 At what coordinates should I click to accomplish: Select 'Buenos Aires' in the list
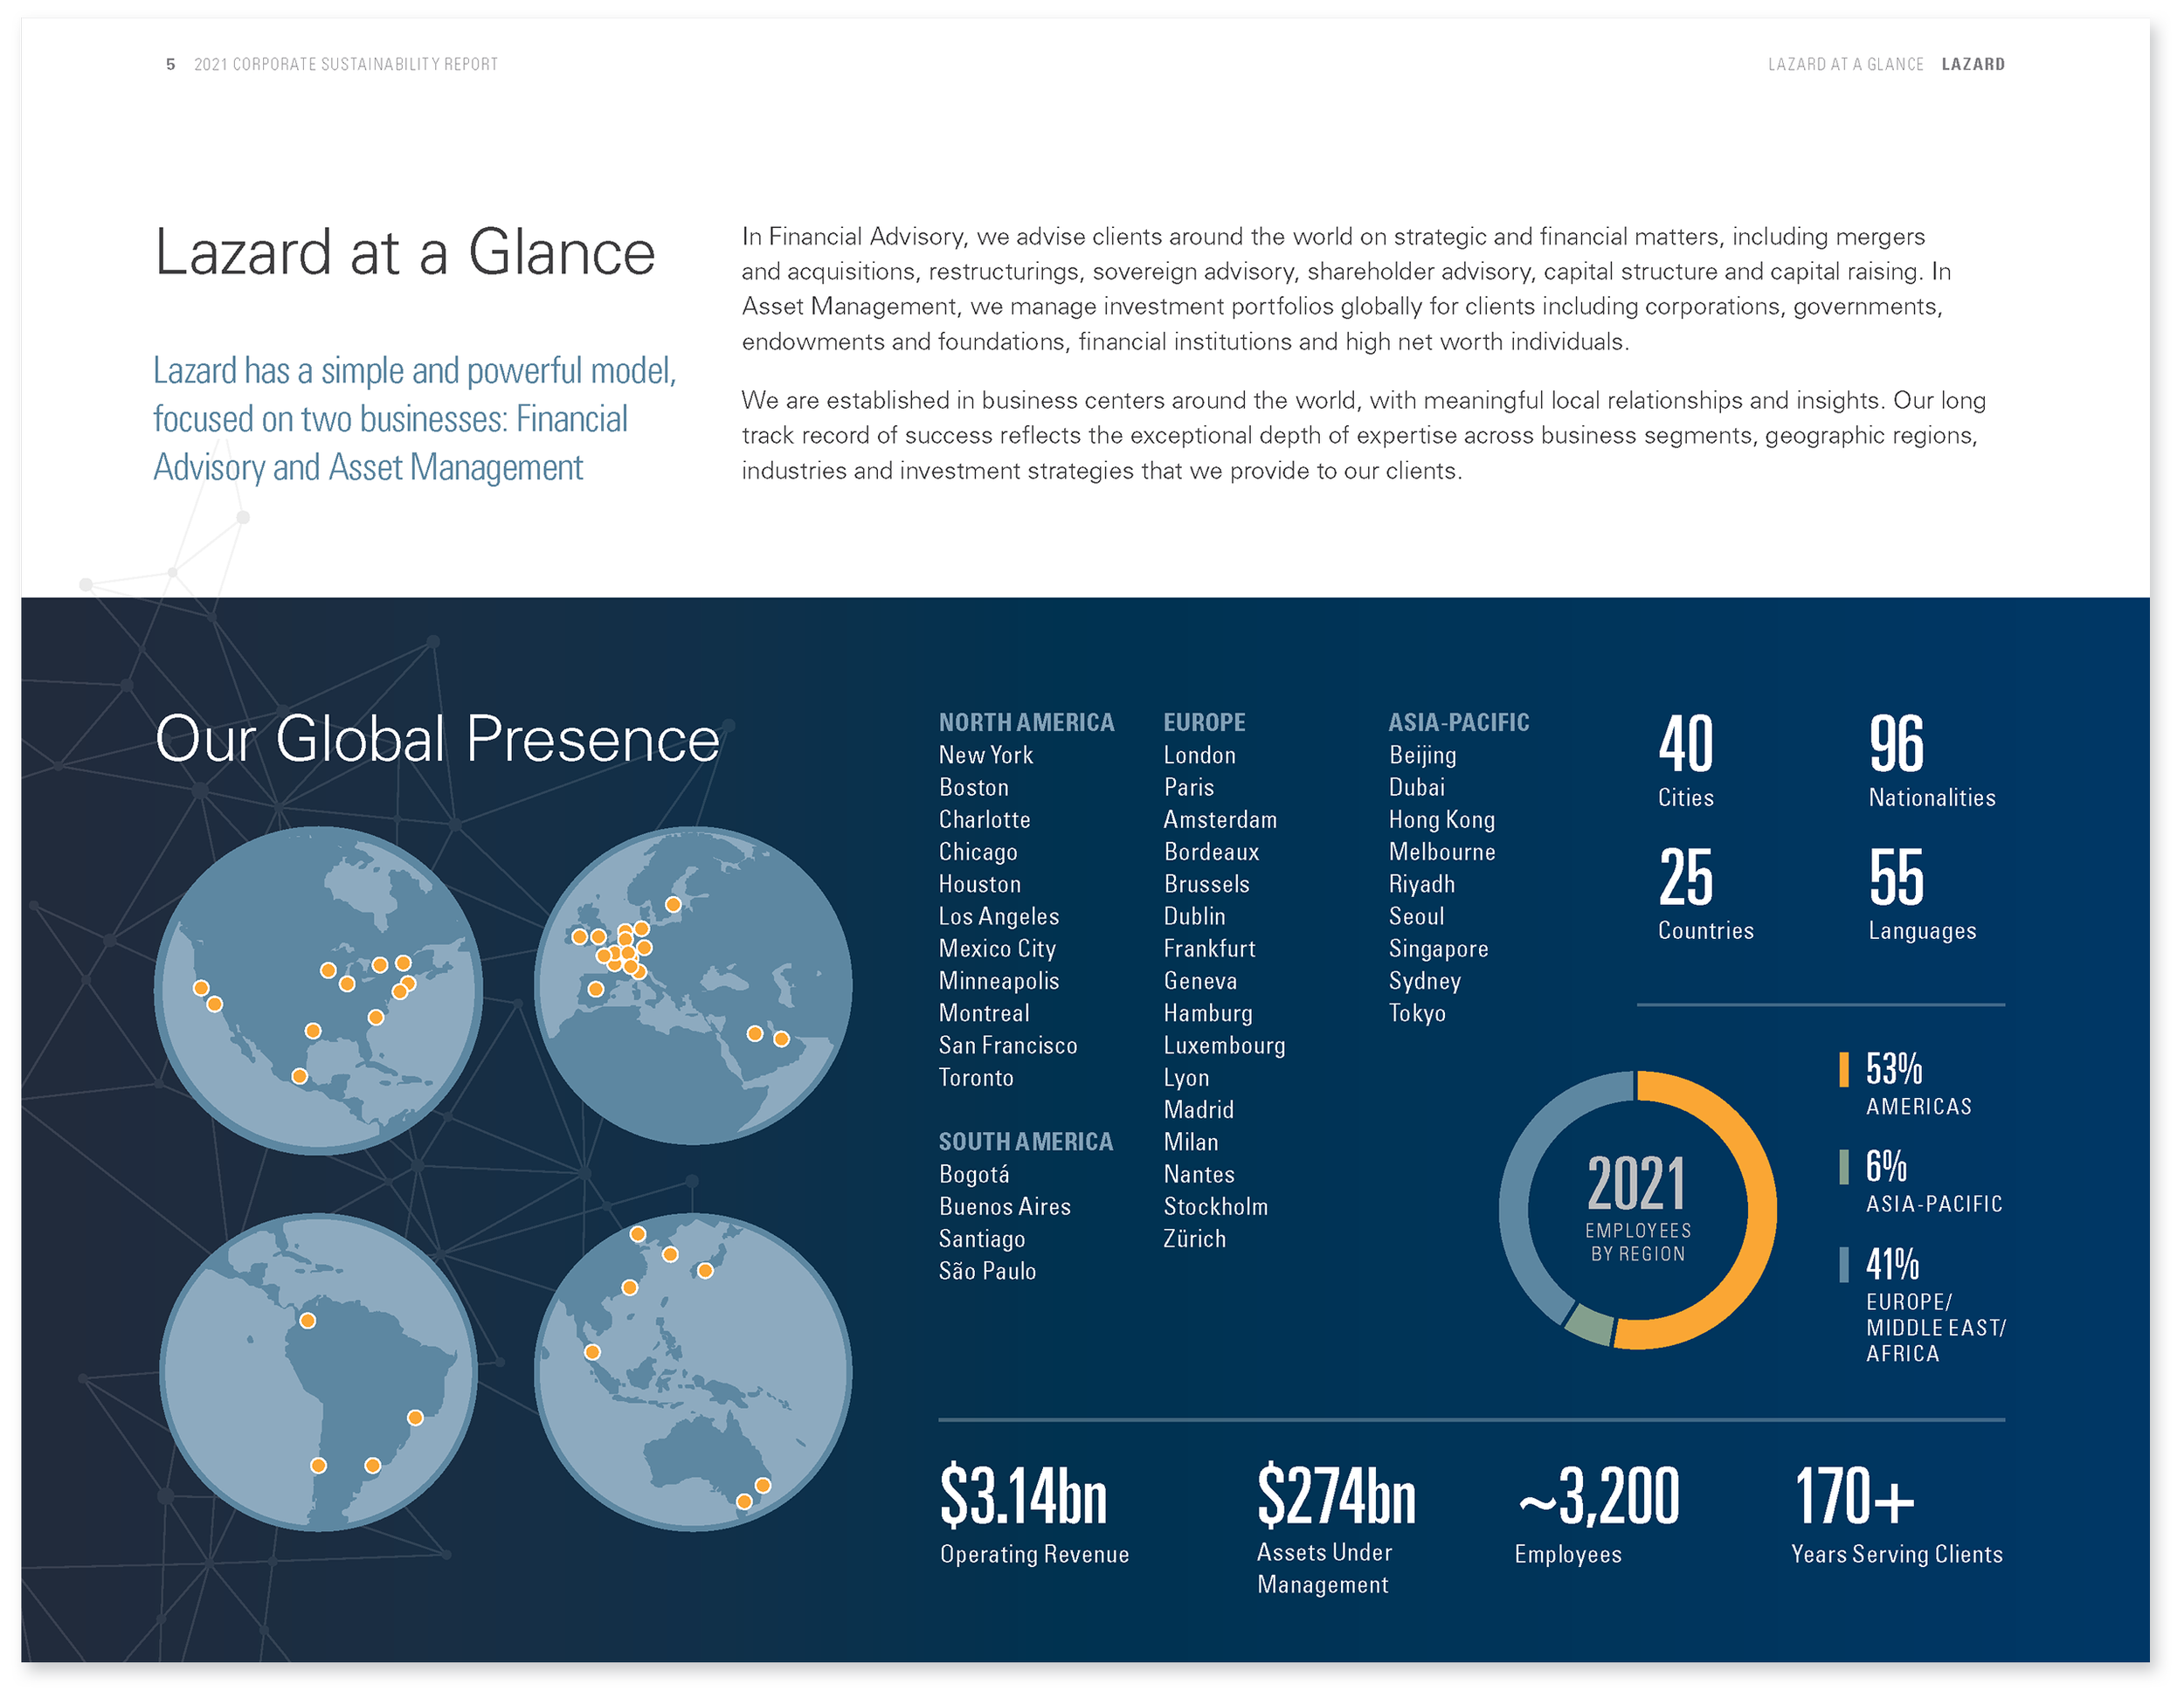coord(1004,1206)
